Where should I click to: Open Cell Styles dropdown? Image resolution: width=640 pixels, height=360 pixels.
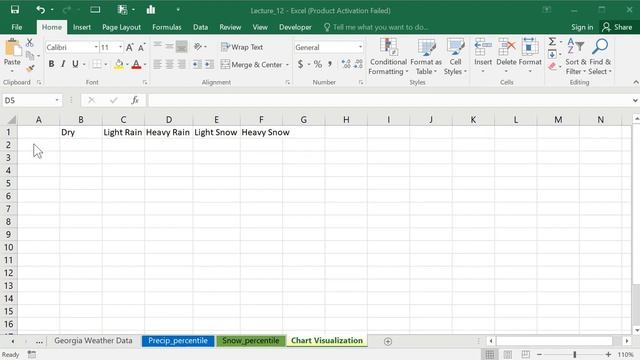coord(455,57)
